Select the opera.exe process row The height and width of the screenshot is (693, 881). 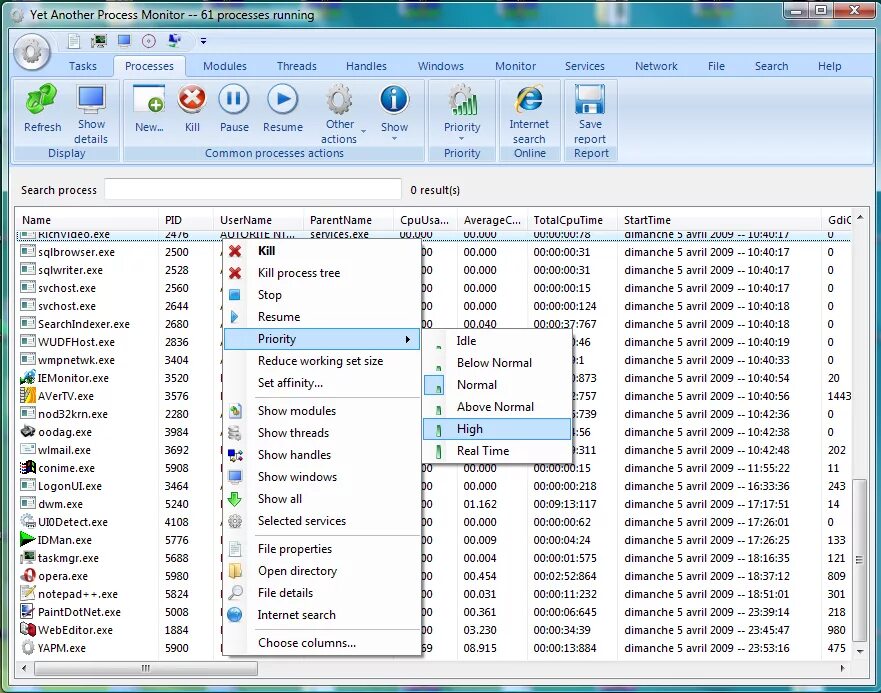435,576
